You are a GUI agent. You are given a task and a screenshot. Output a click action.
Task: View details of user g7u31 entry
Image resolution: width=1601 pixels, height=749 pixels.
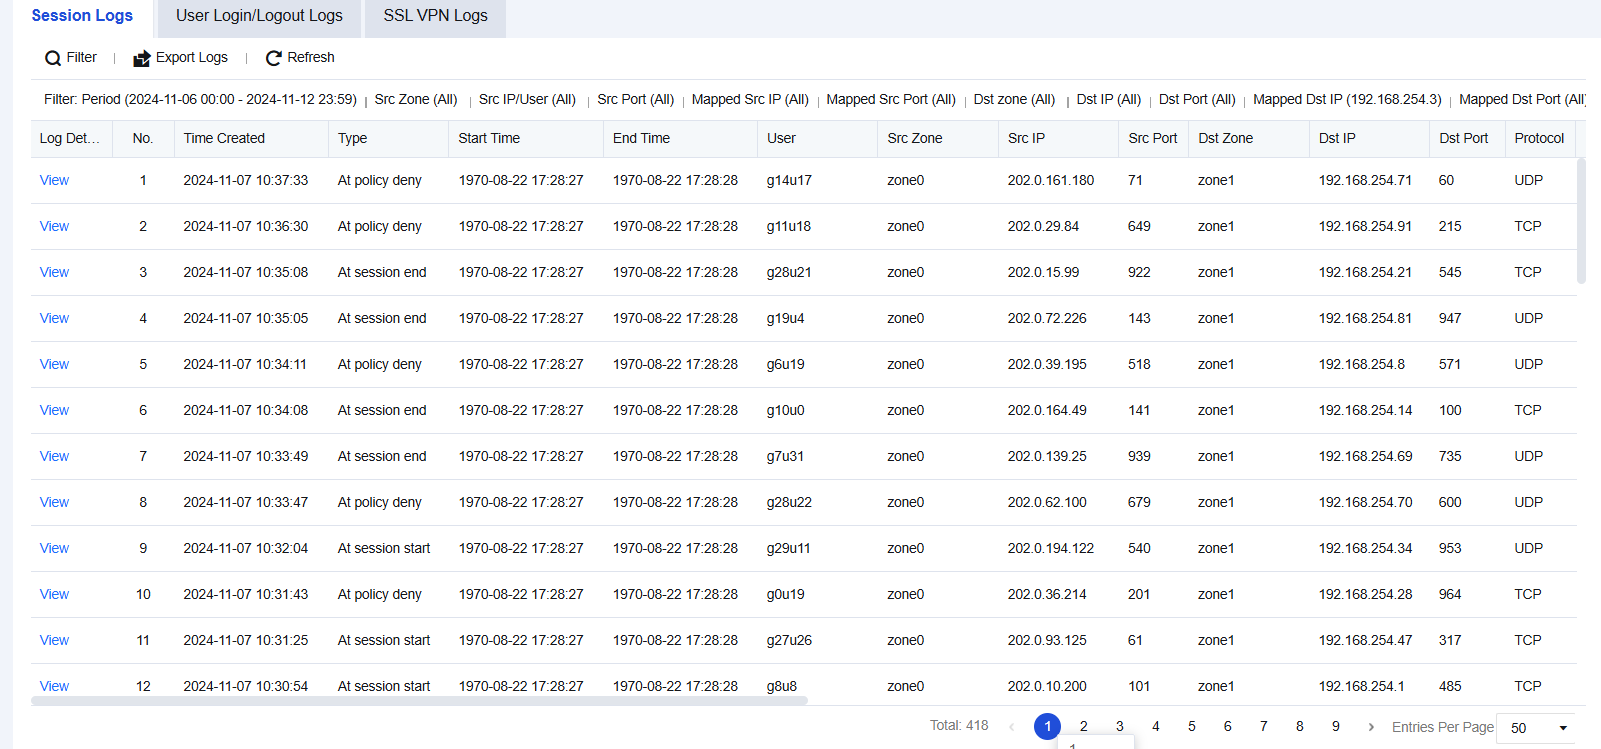(54, 456)
